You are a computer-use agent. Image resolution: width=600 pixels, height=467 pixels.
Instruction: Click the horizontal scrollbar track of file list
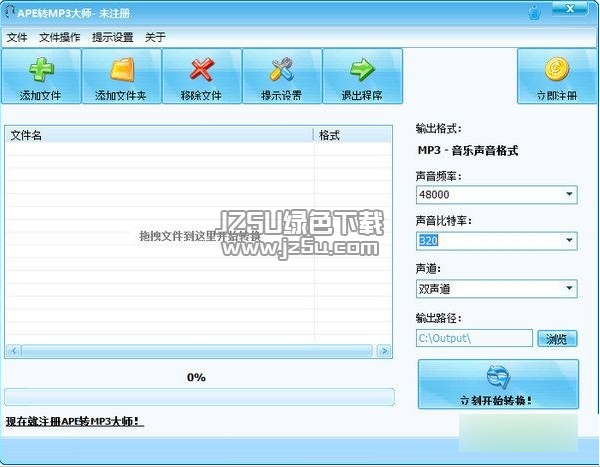coord(197,351)
